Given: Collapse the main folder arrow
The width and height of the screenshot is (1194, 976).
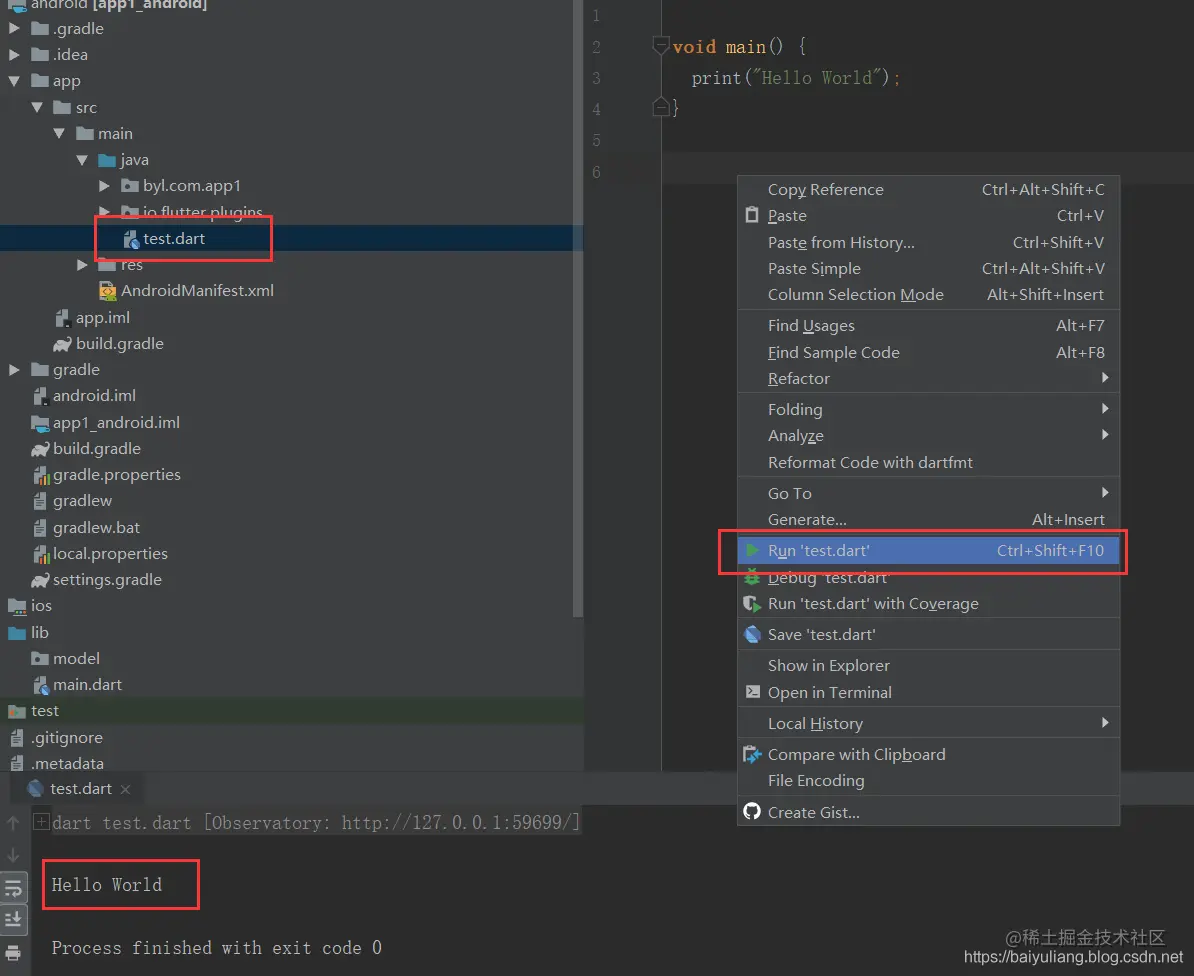Looking at the screenshot, I should 59,133.
